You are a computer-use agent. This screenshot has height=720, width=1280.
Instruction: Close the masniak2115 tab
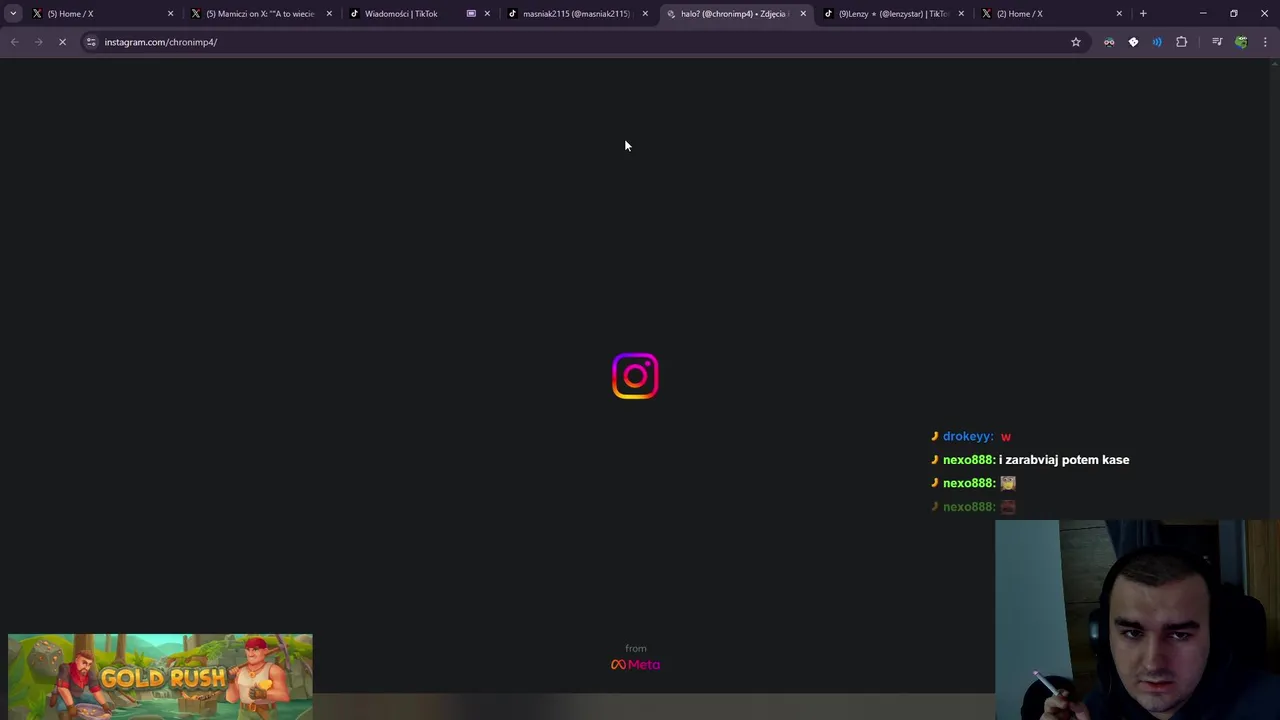tap(645, 14)
